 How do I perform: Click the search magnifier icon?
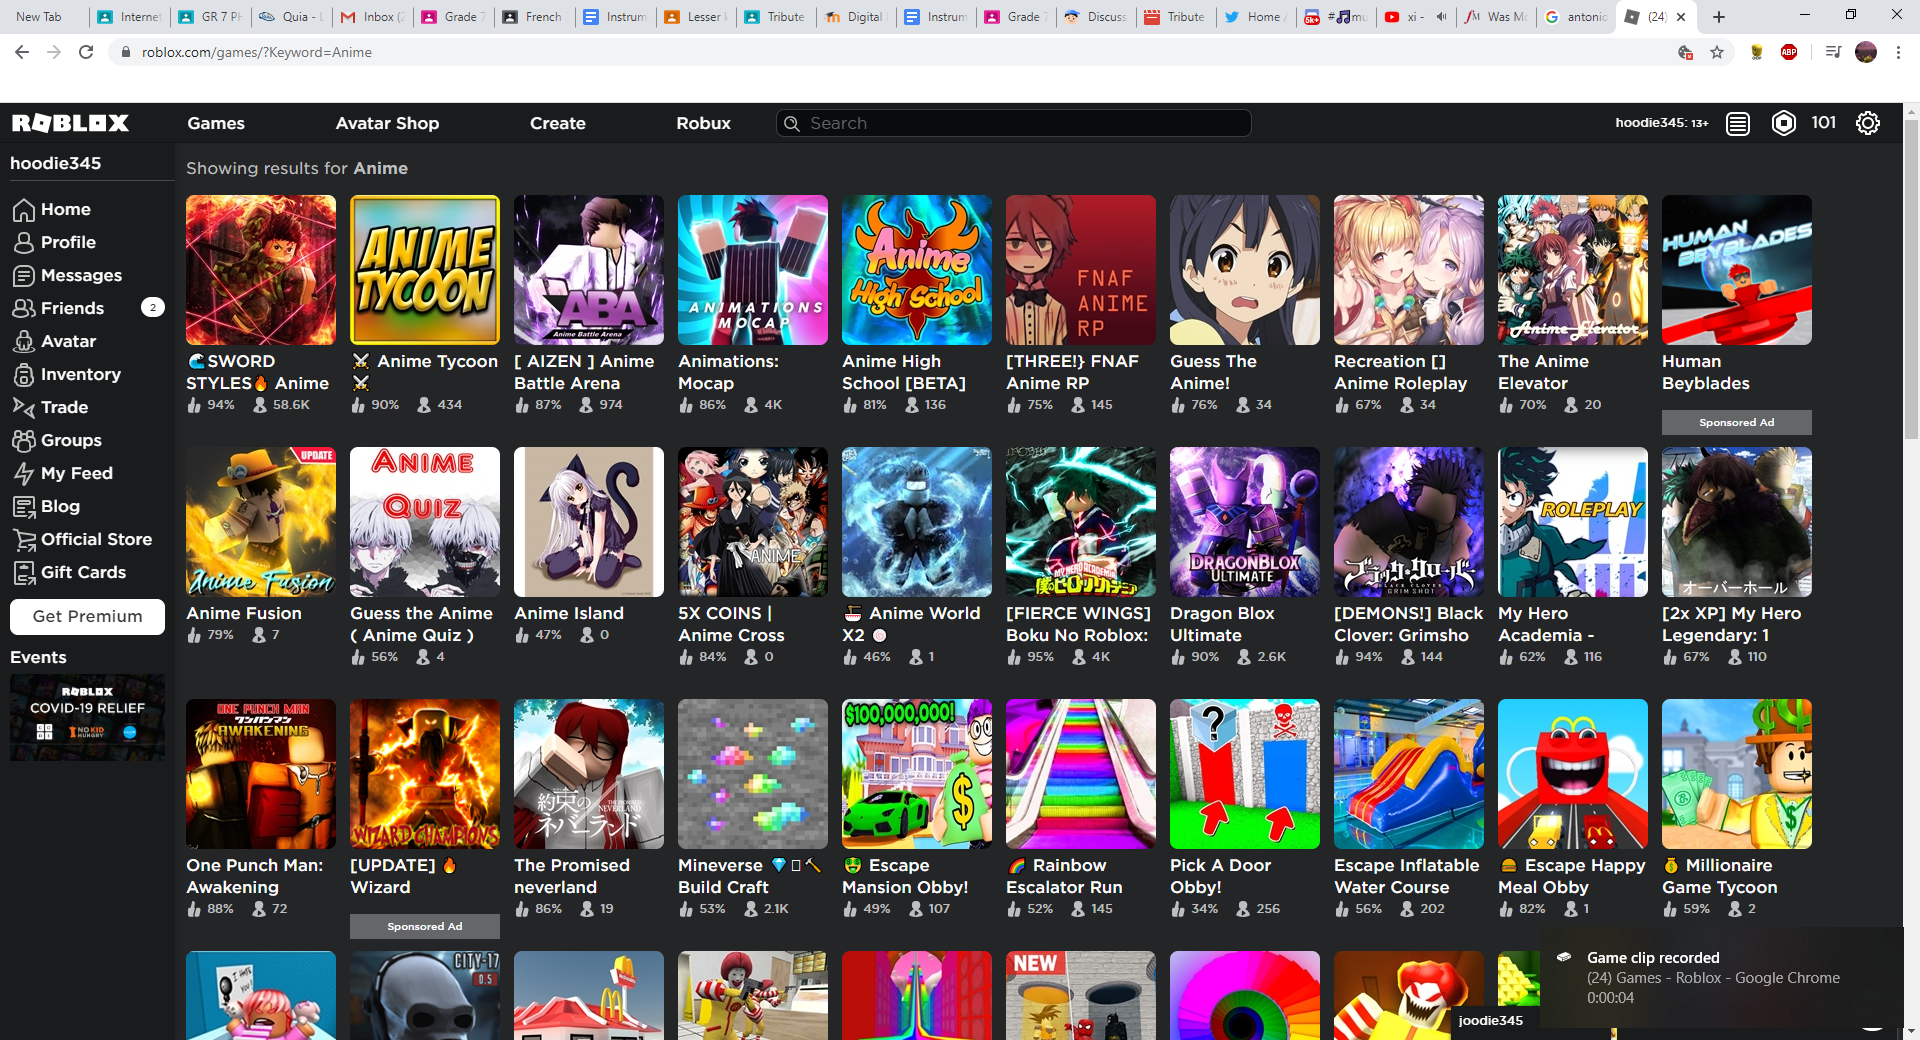pos(792,123)
